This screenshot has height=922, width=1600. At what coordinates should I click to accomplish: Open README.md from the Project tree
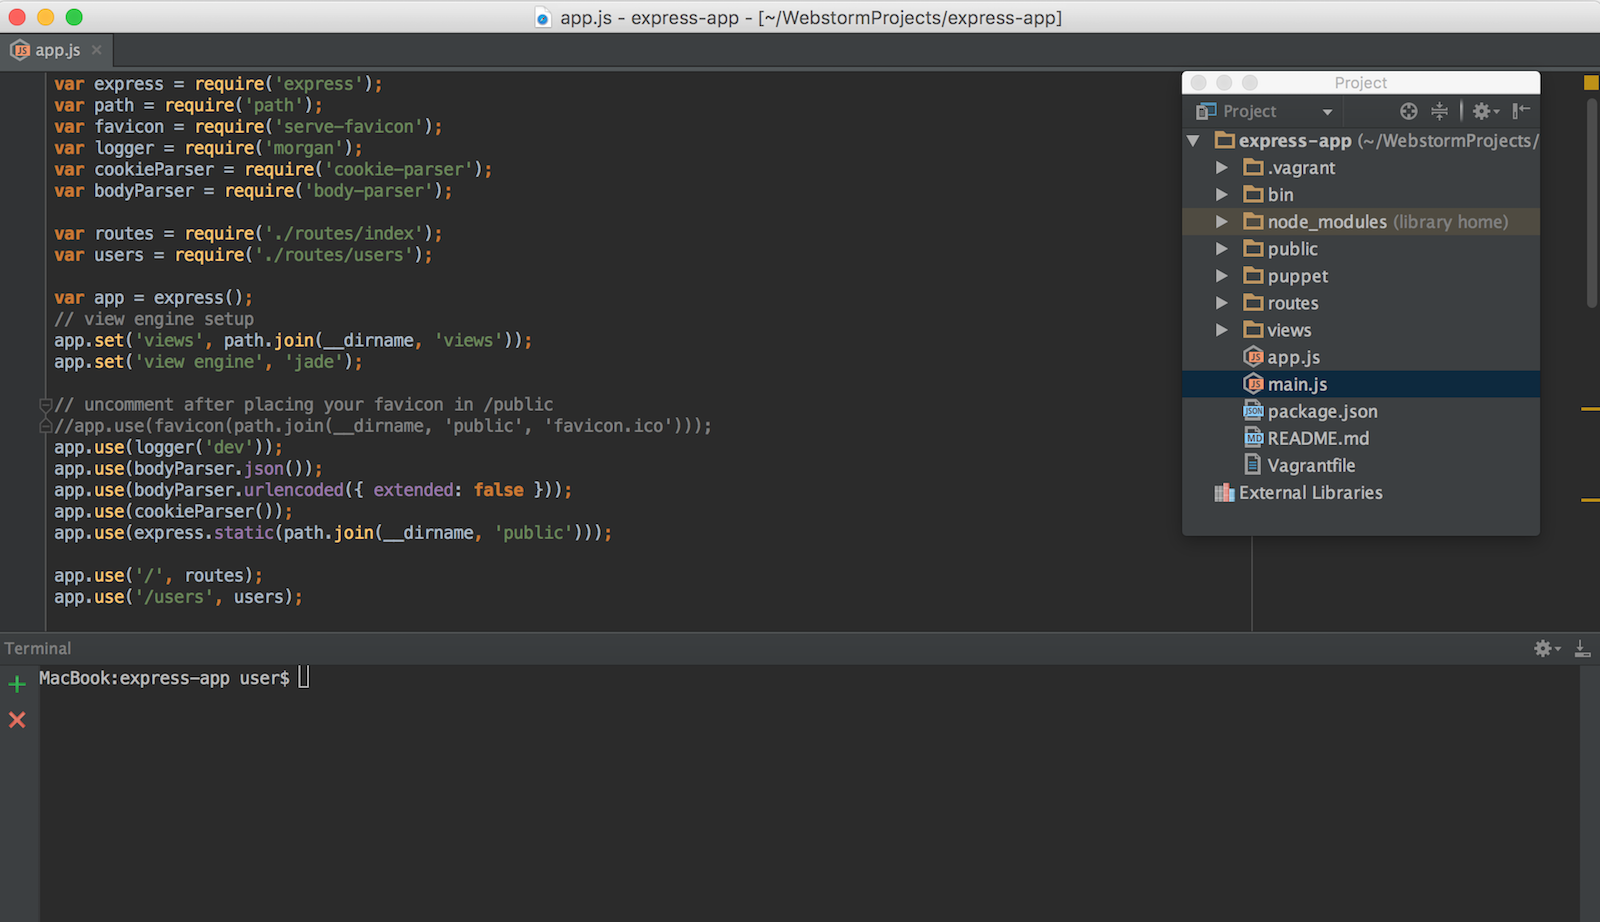(x=1316, y=438)
